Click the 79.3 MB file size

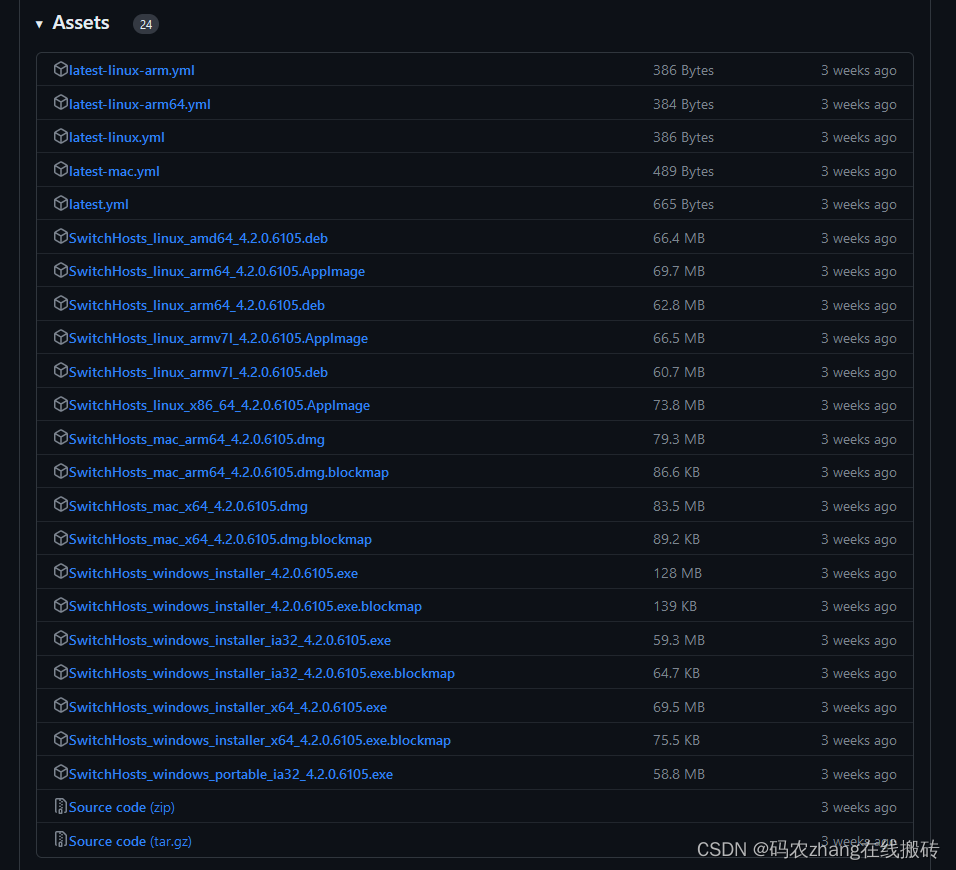[679, 440]
